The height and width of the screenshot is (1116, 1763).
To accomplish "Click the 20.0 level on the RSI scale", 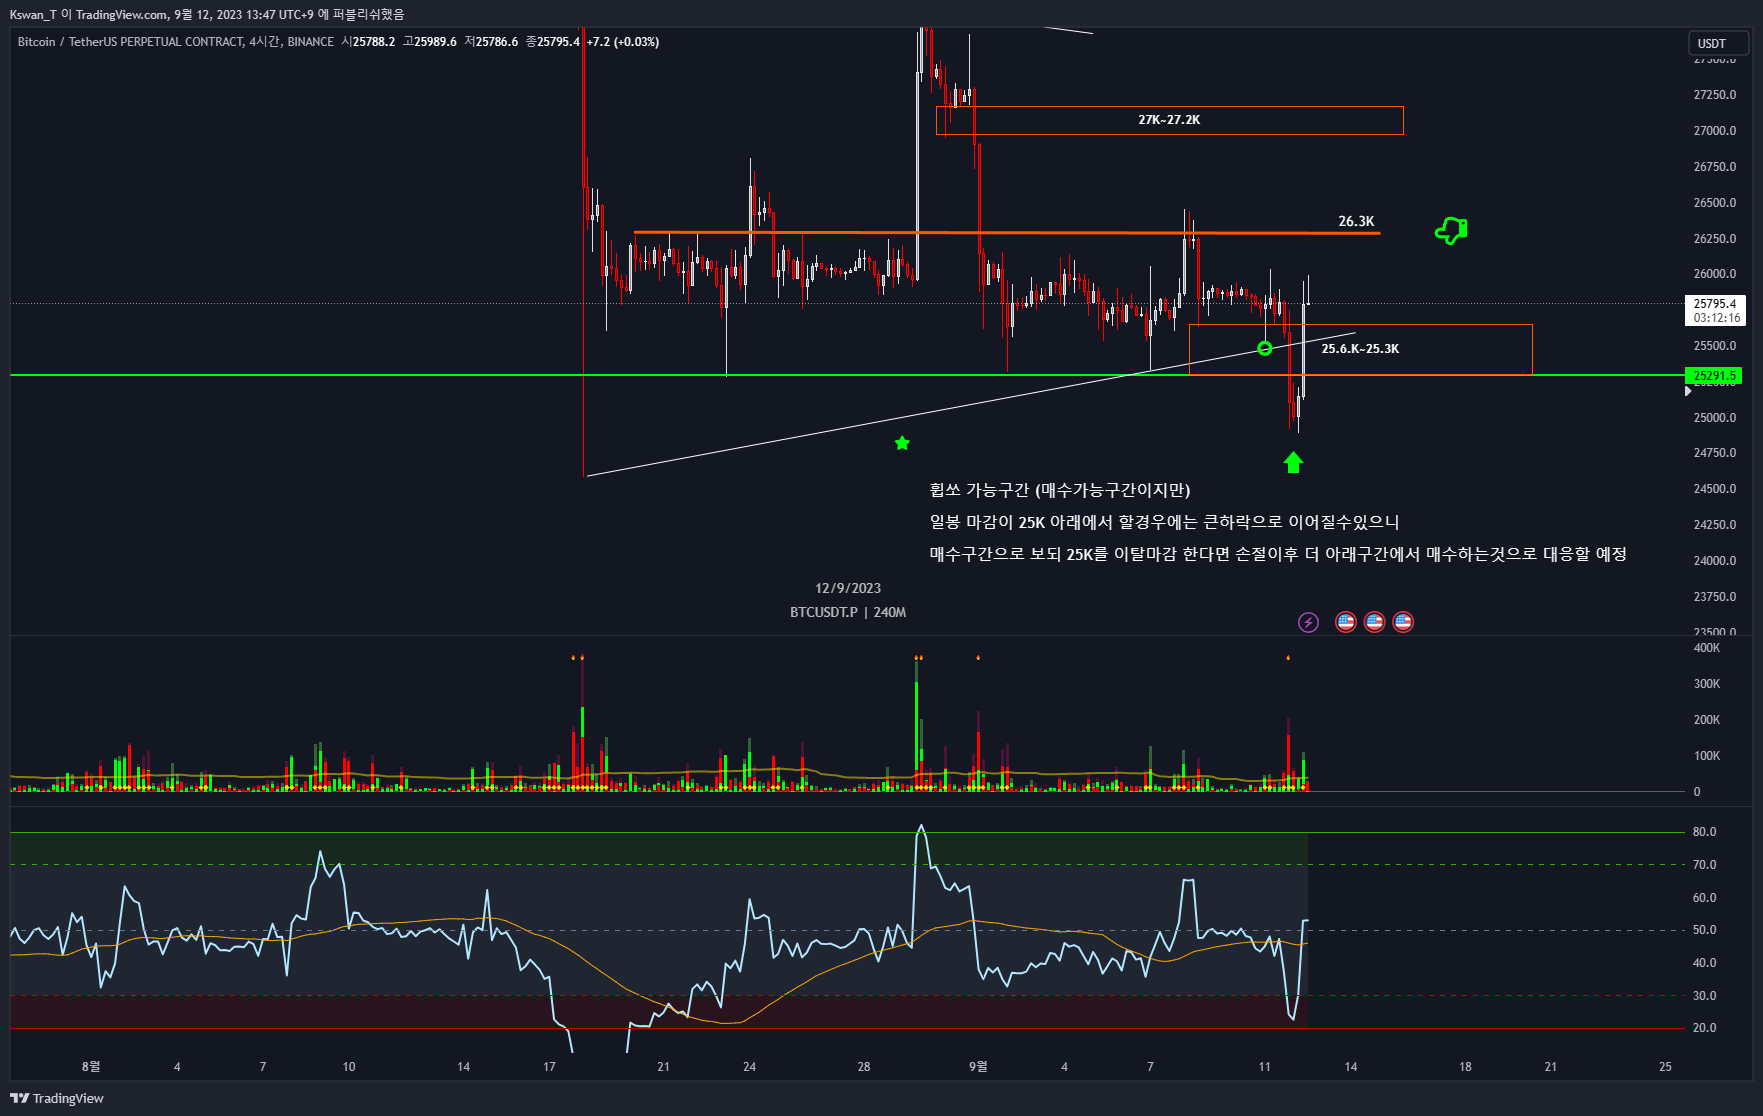I will (1704, 1028).
